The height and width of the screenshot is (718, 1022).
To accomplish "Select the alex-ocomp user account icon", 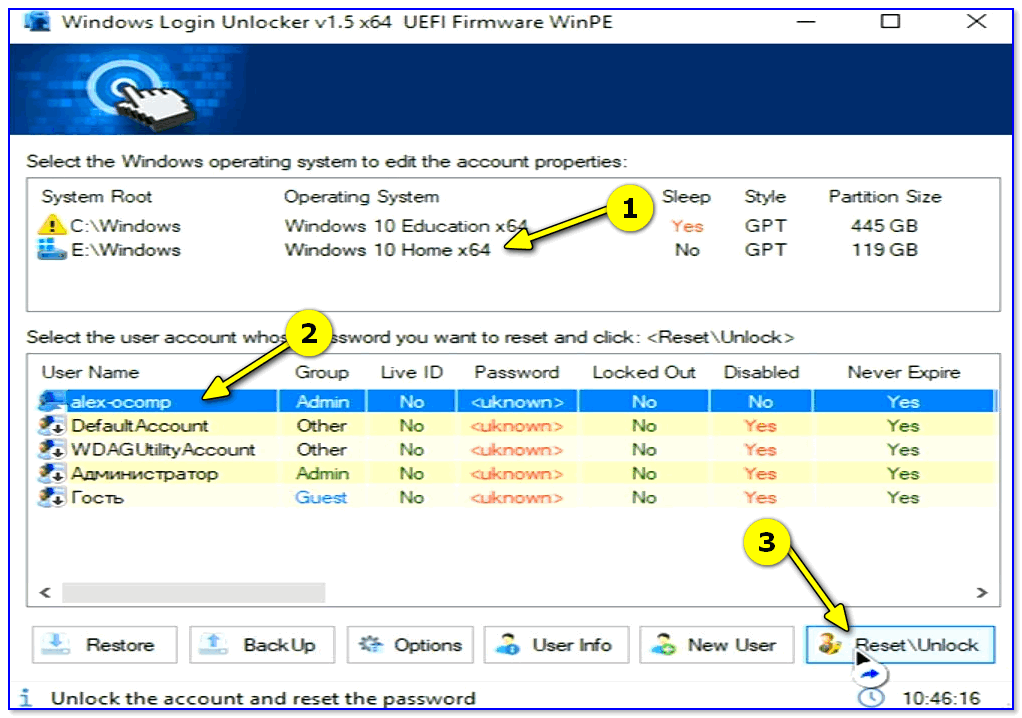I will pos(52,402).
